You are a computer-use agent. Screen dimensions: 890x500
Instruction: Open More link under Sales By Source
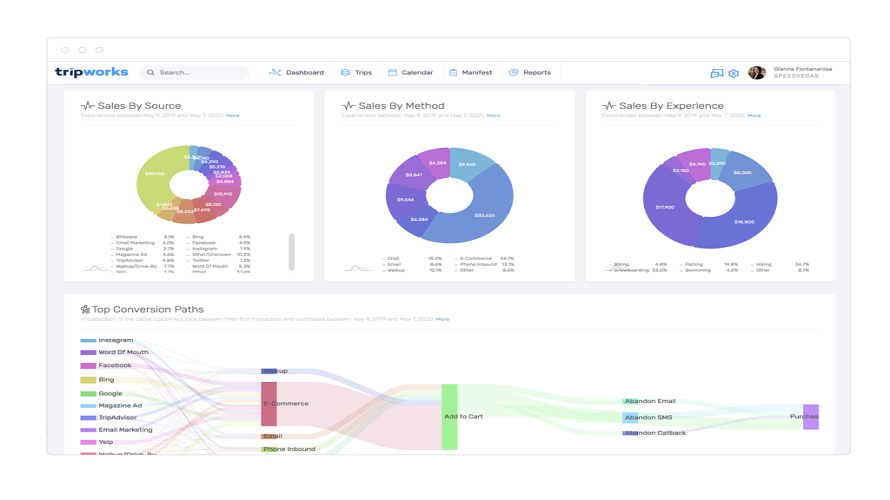(233, 115)
